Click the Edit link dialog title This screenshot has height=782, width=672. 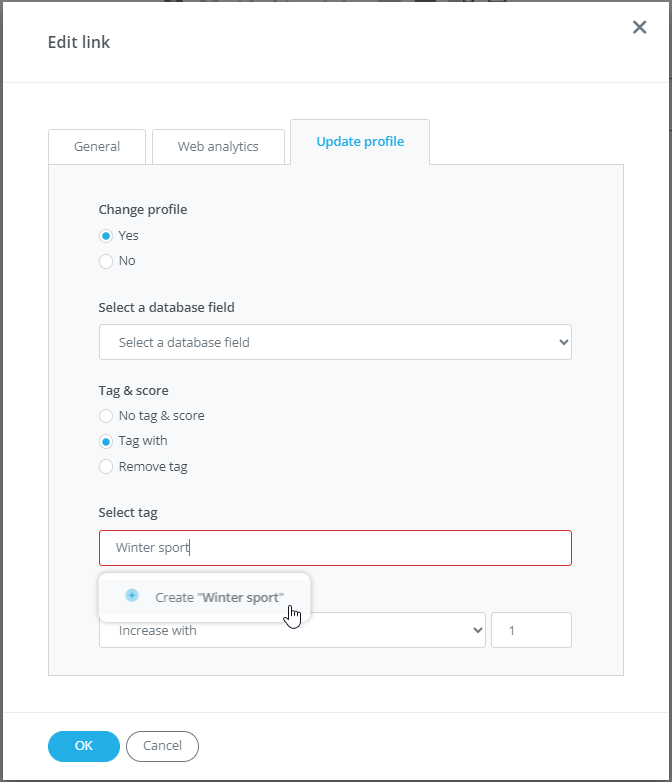click(x=79, y=42)
